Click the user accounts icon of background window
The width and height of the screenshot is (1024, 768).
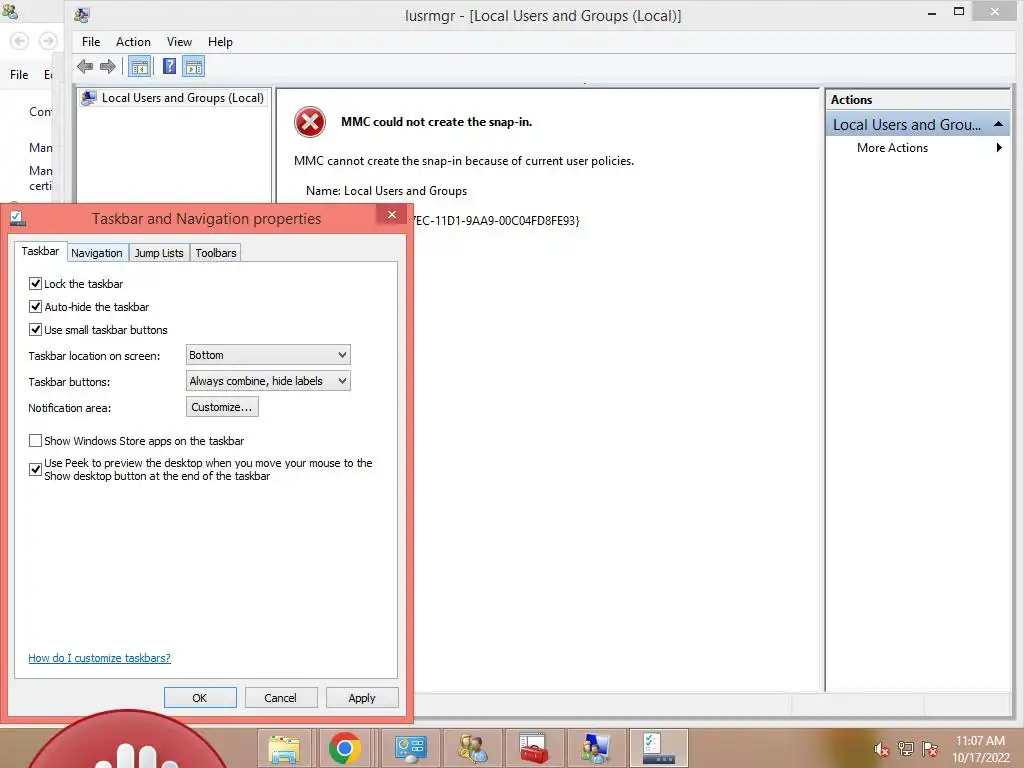[9, 10]
